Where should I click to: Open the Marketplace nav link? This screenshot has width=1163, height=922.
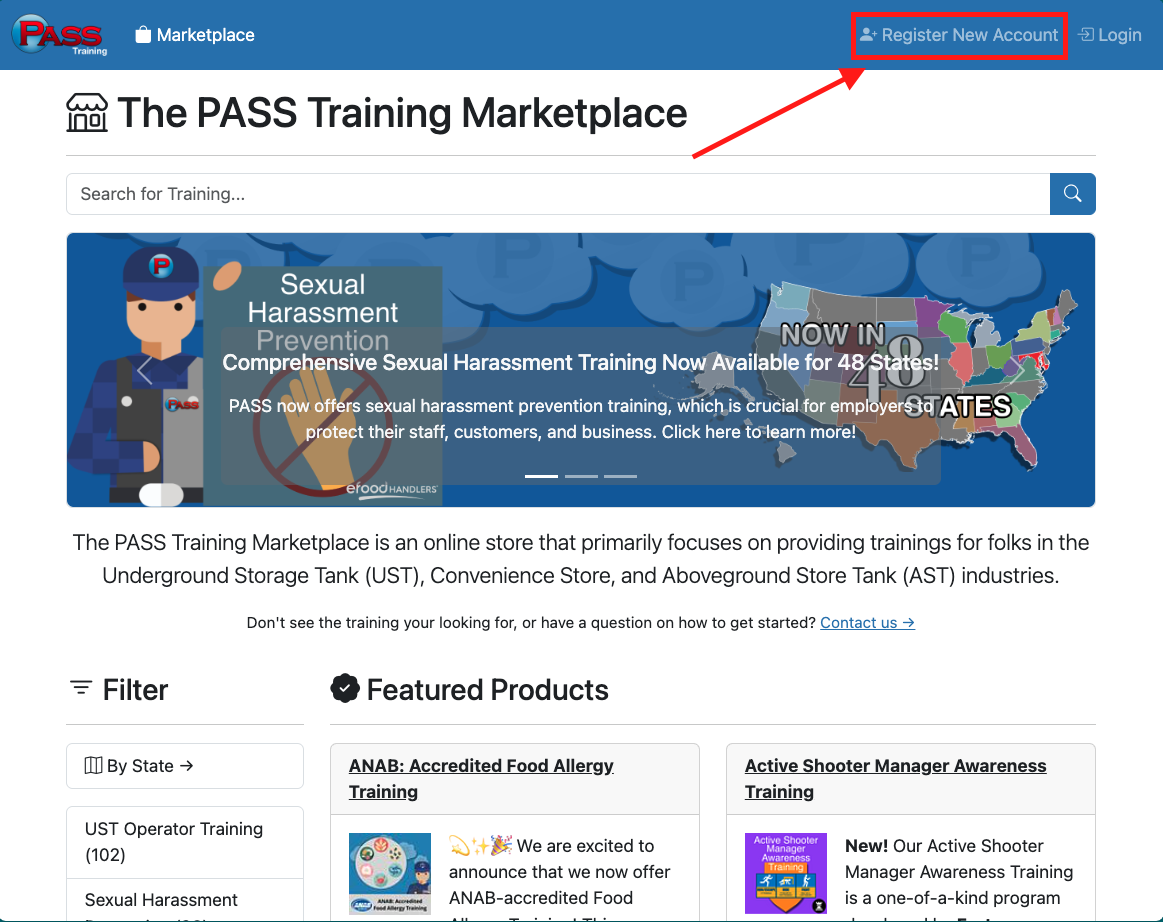[x=195, y=35]
